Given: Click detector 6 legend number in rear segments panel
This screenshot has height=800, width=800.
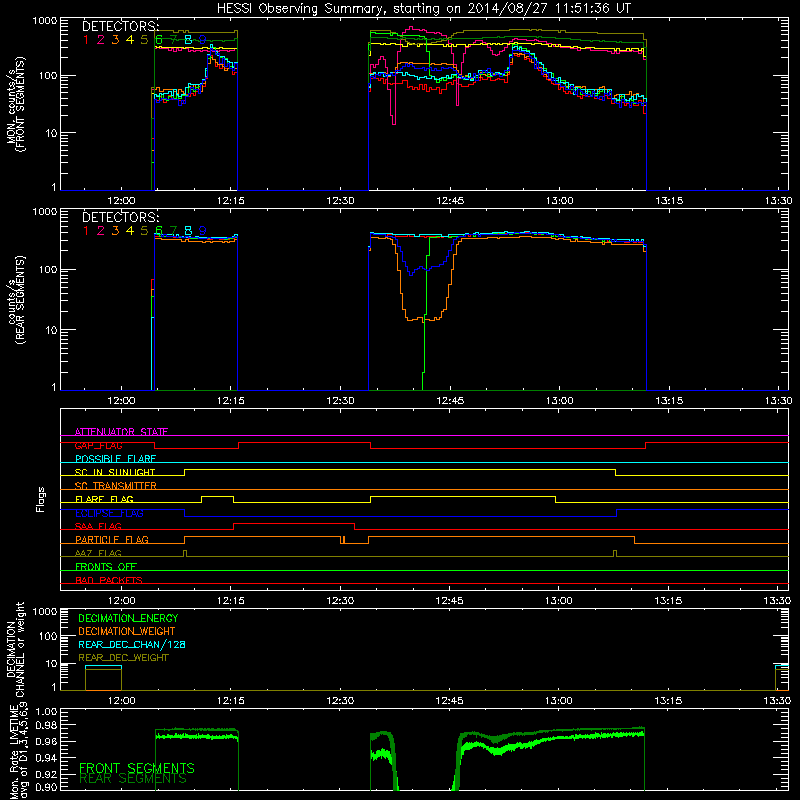Looking at the screenshot, I should tap(159, 231).
